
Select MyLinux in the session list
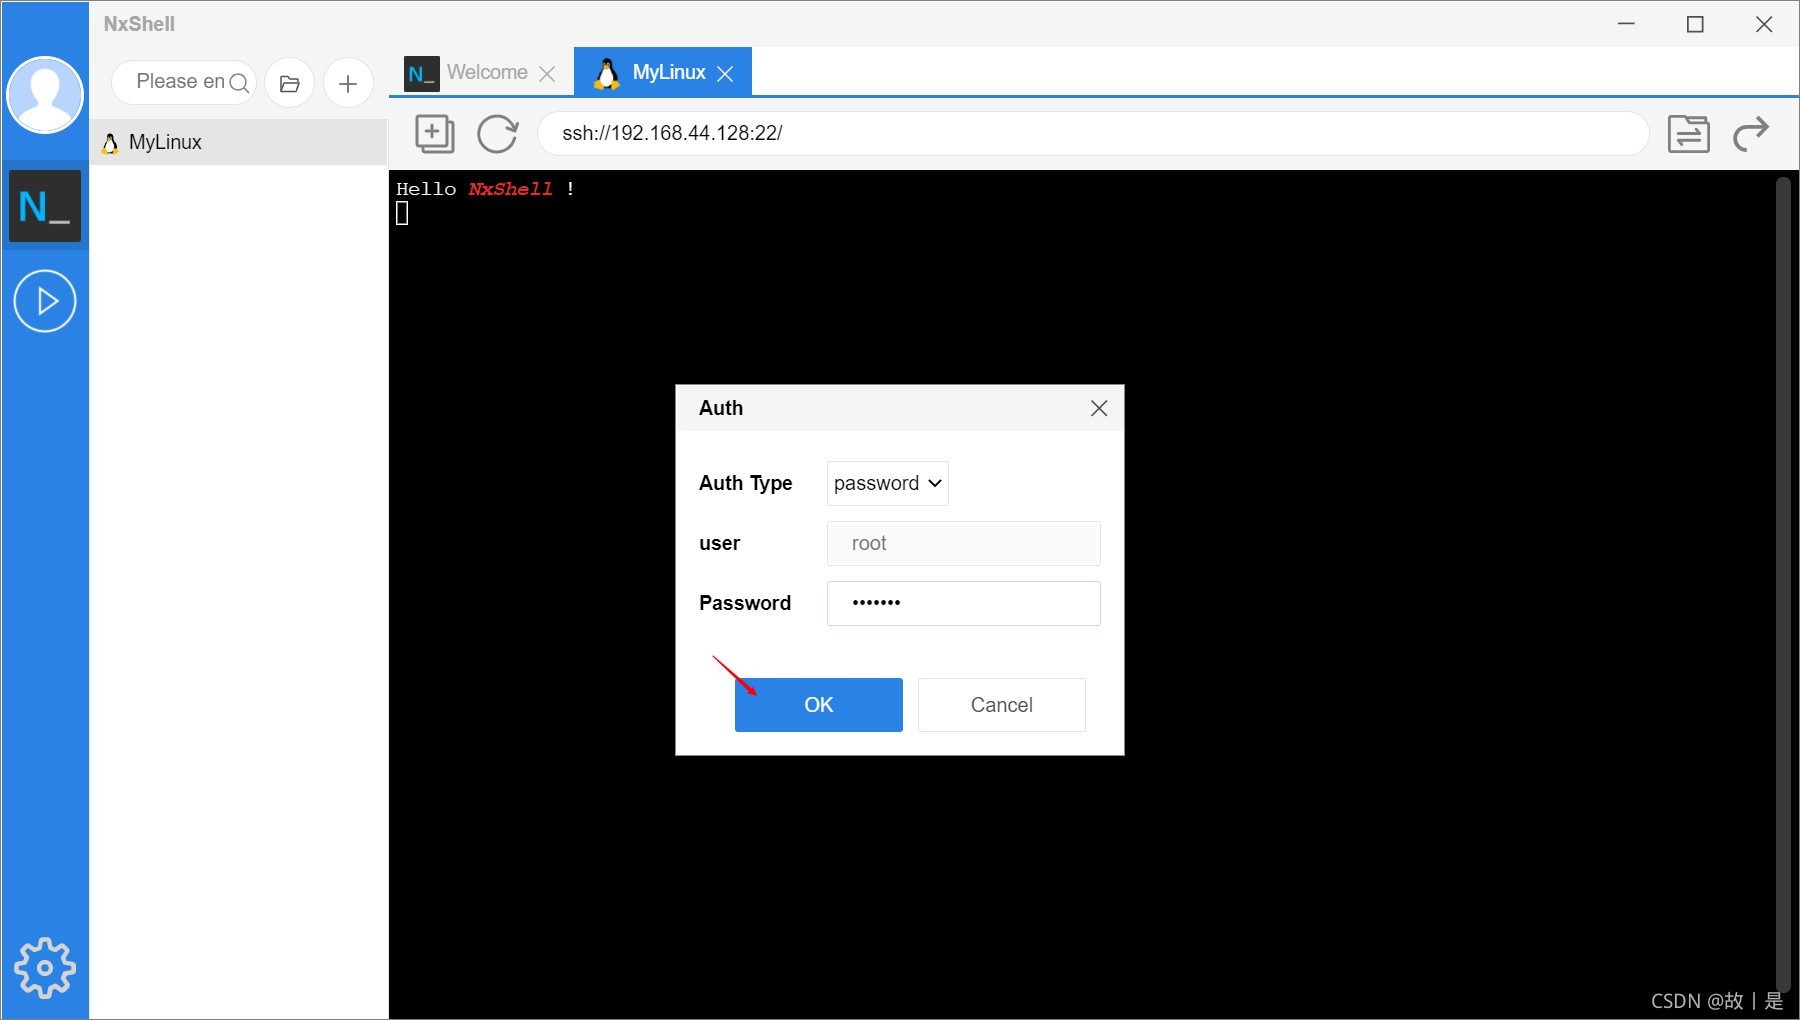click(x=238, y=142)
